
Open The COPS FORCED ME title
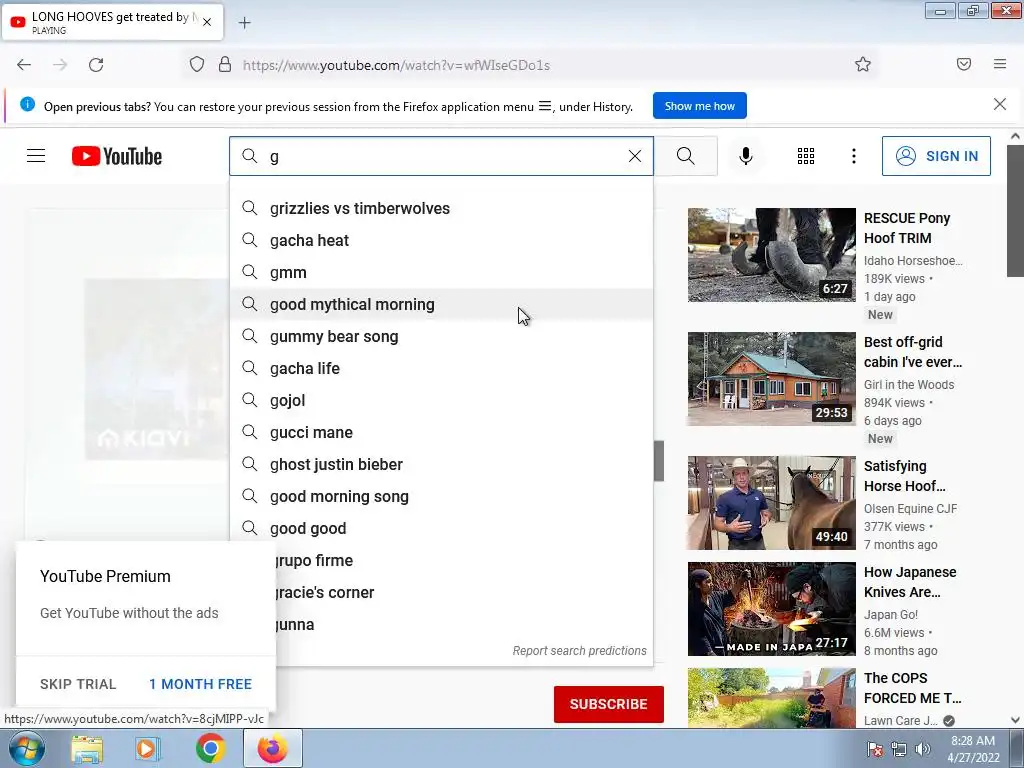912,688
